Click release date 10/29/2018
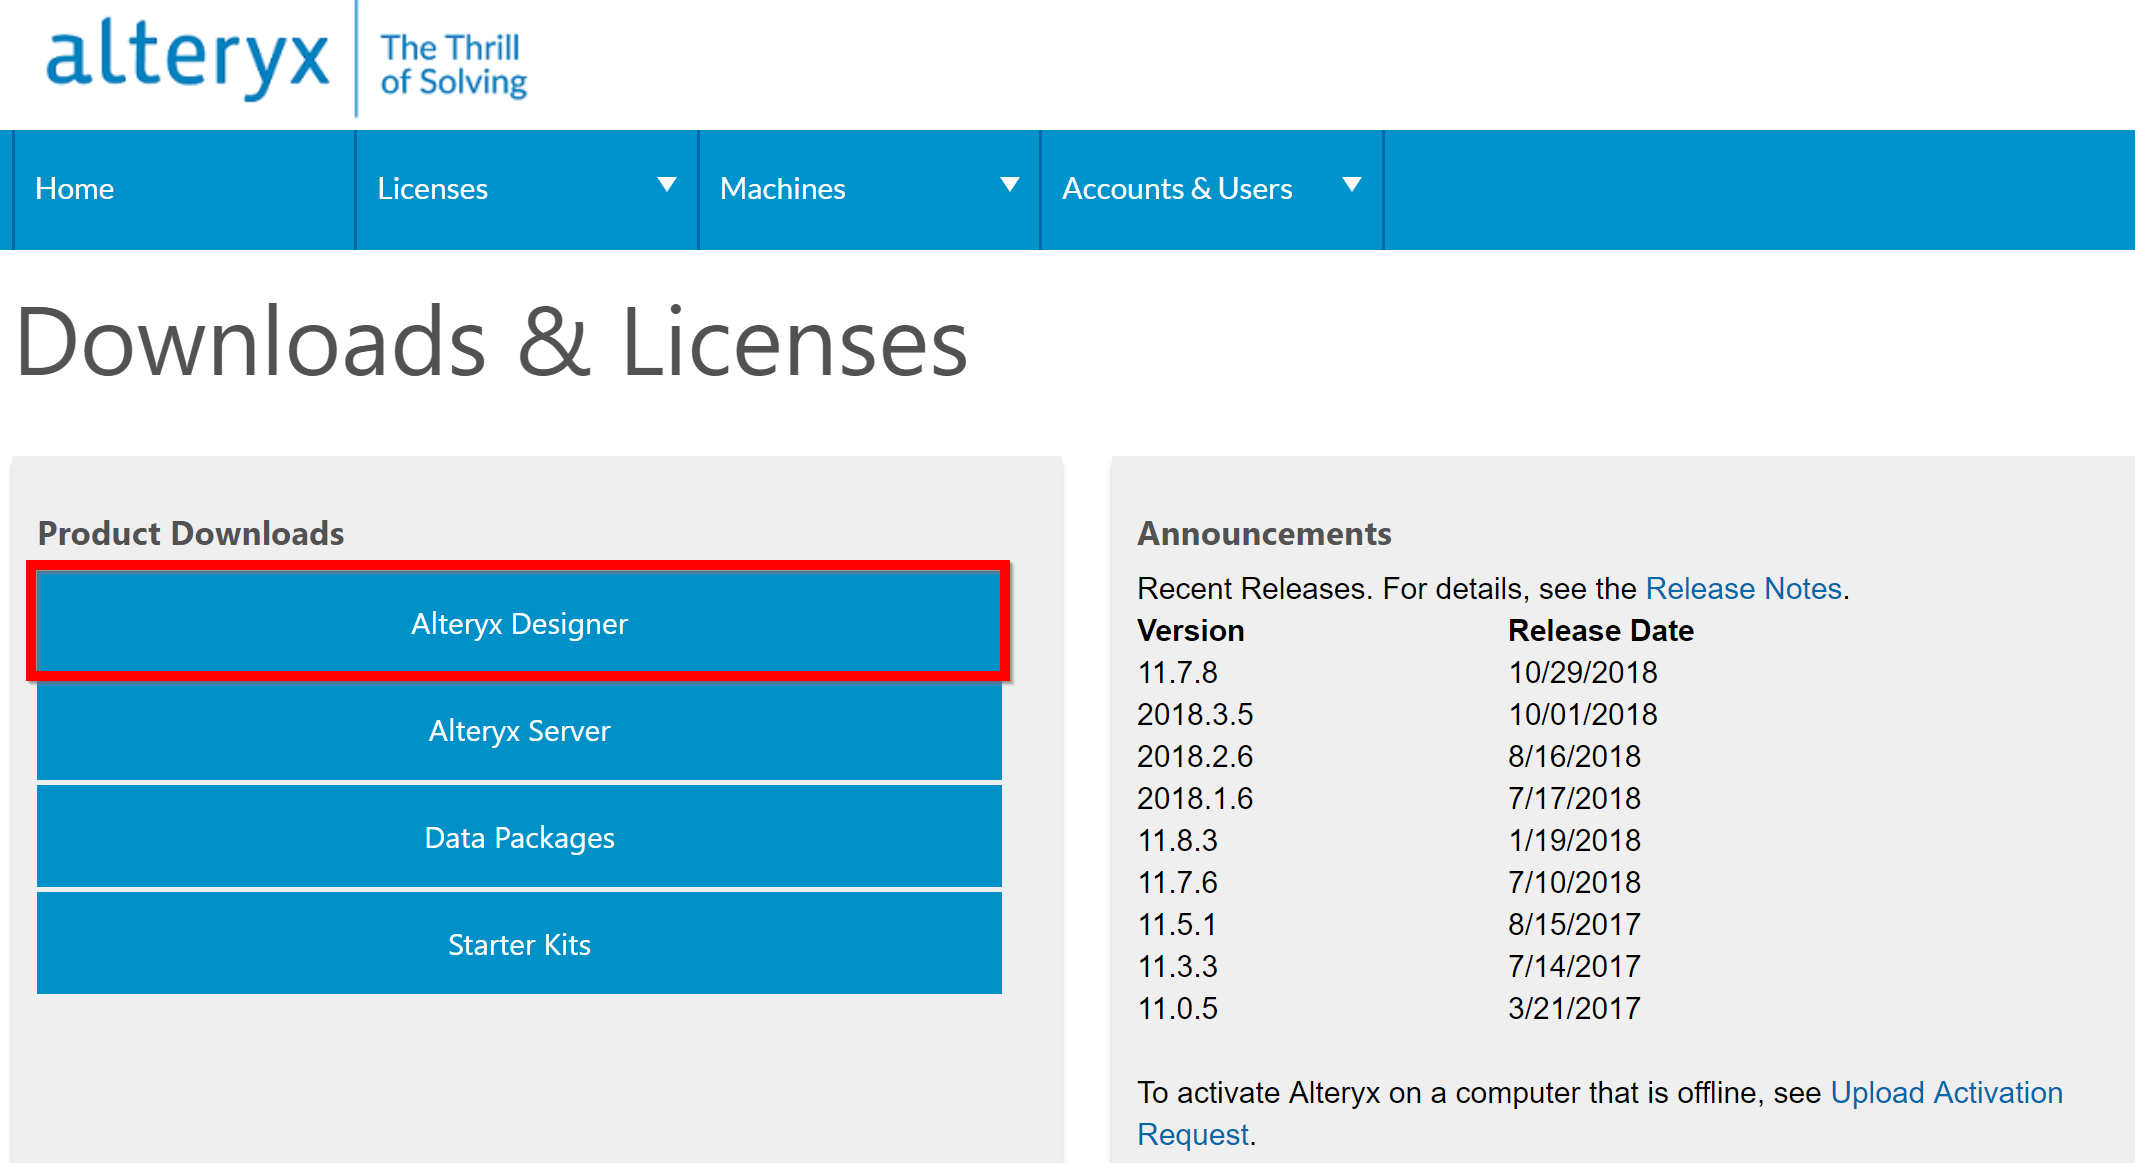The height and width of the screenshot is (1163, 2135). (1583, 672)
